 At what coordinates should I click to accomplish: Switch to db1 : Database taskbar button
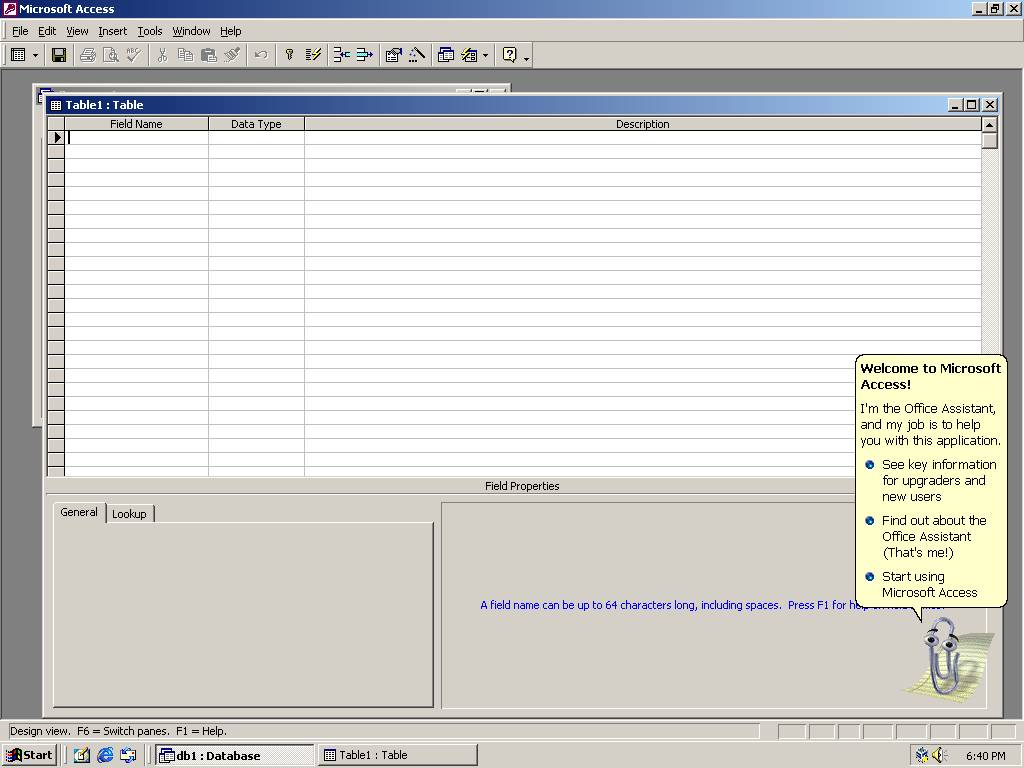tap(235, 755)
